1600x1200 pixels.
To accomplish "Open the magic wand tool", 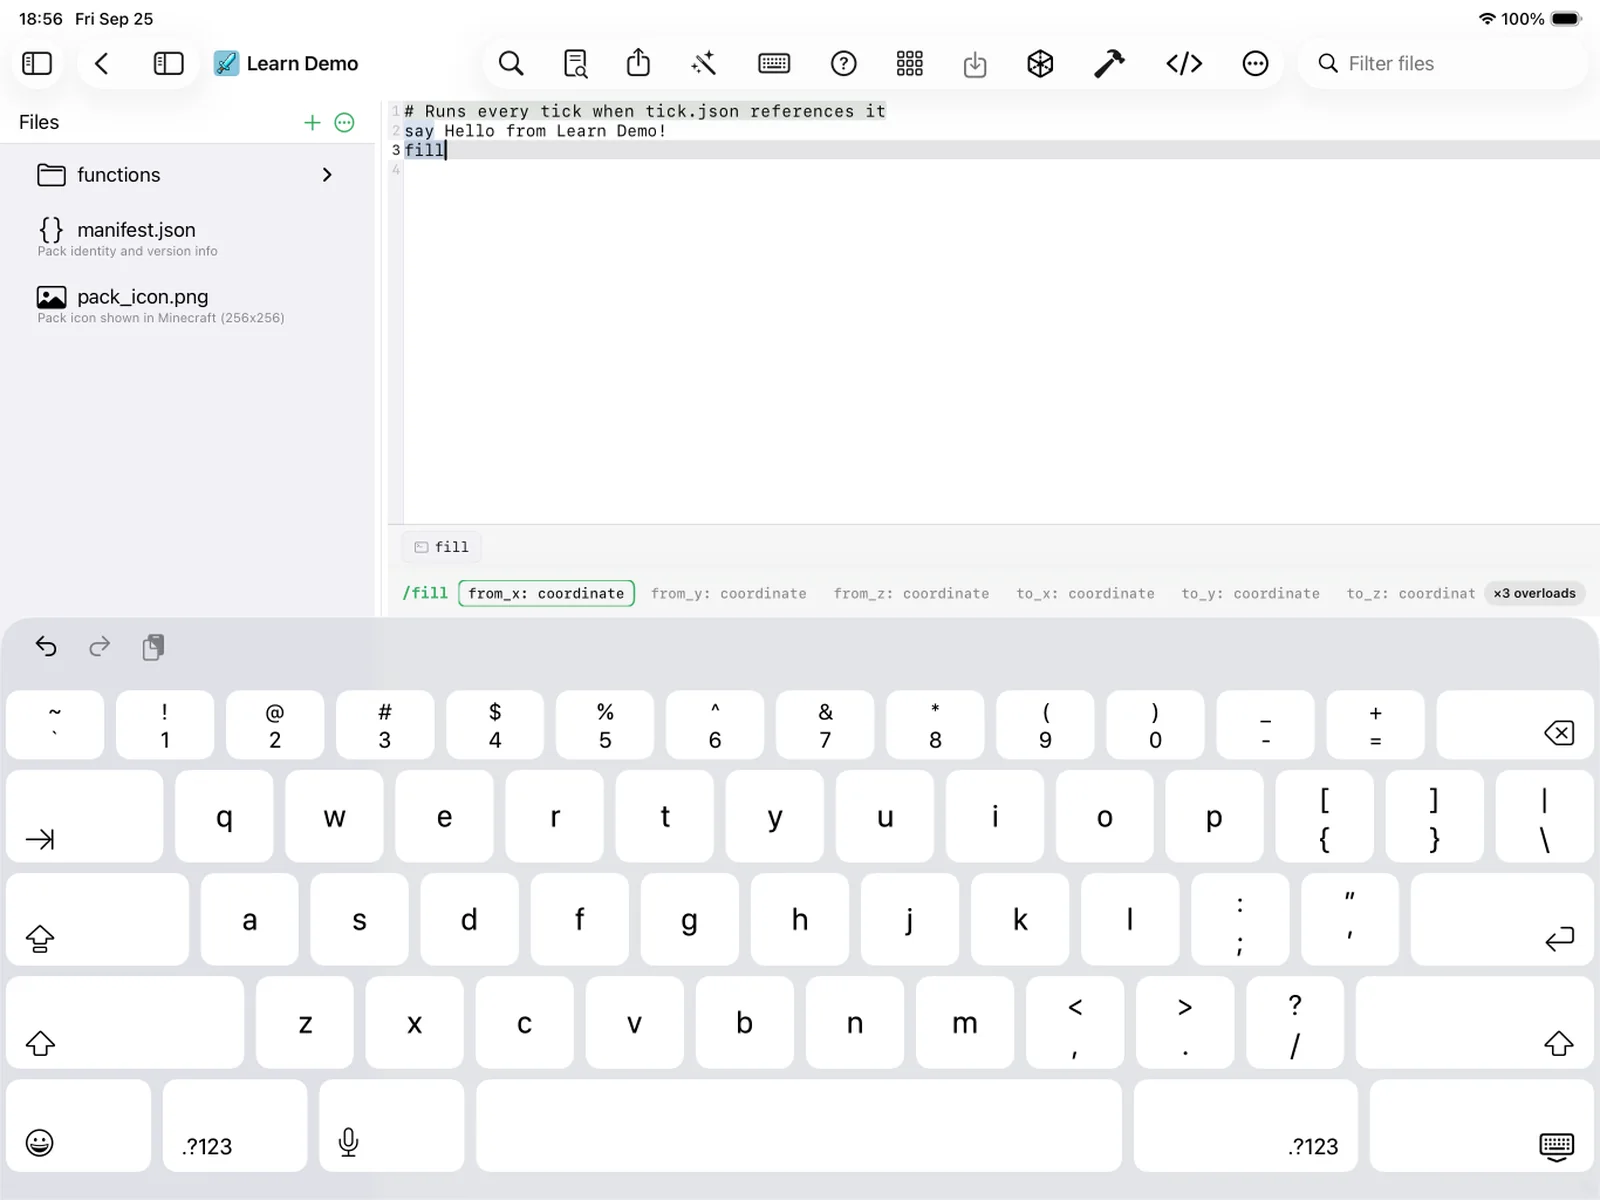I will coord(704,64).
